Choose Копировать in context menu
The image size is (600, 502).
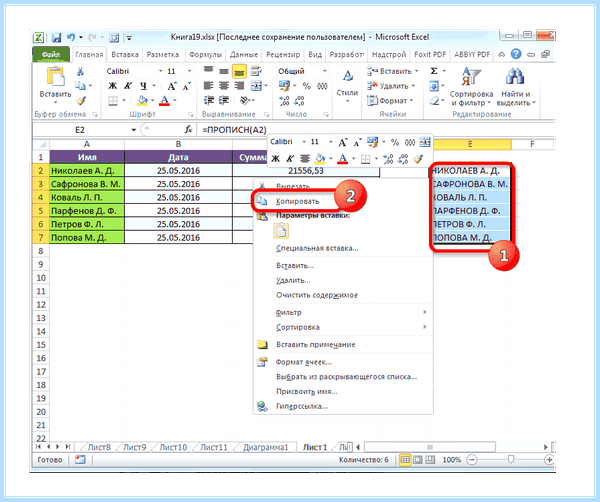pyautogui.click(x=298, y=201)
